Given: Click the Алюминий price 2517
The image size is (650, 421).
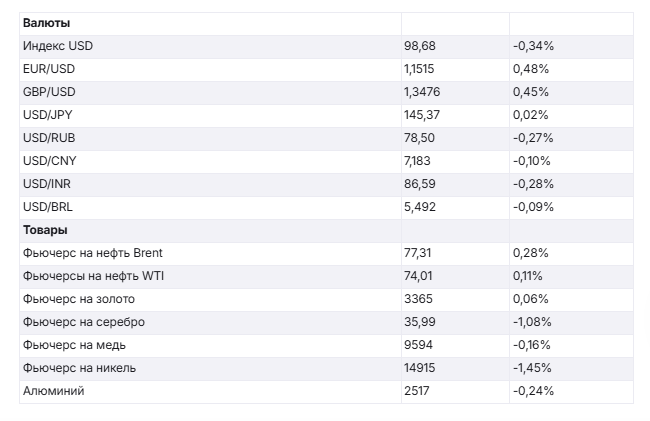Looking at the screenshot, I should point(418,391).
